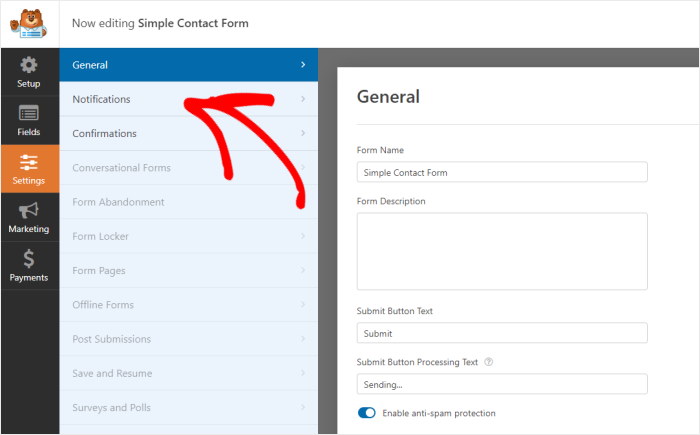Image resolution: width=700 pixels, height=435 pixels.
Task: Expand the Confirmations row chevron
Action: (303, 133)
